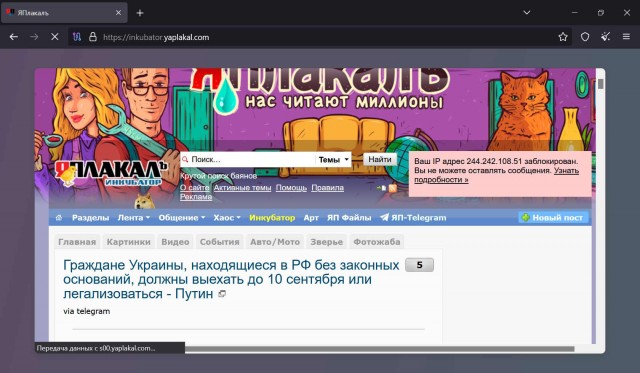The width and height of the screenshot is (640, 373).
Task: Open the shield protection icon in toolbar
Action: point(585,37)
